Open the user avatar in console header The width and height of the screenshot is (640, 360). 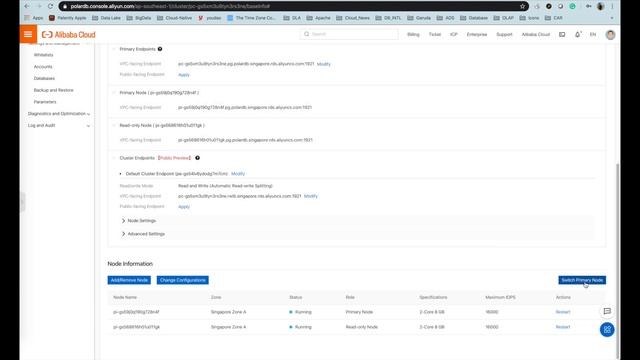coord(610,35)
